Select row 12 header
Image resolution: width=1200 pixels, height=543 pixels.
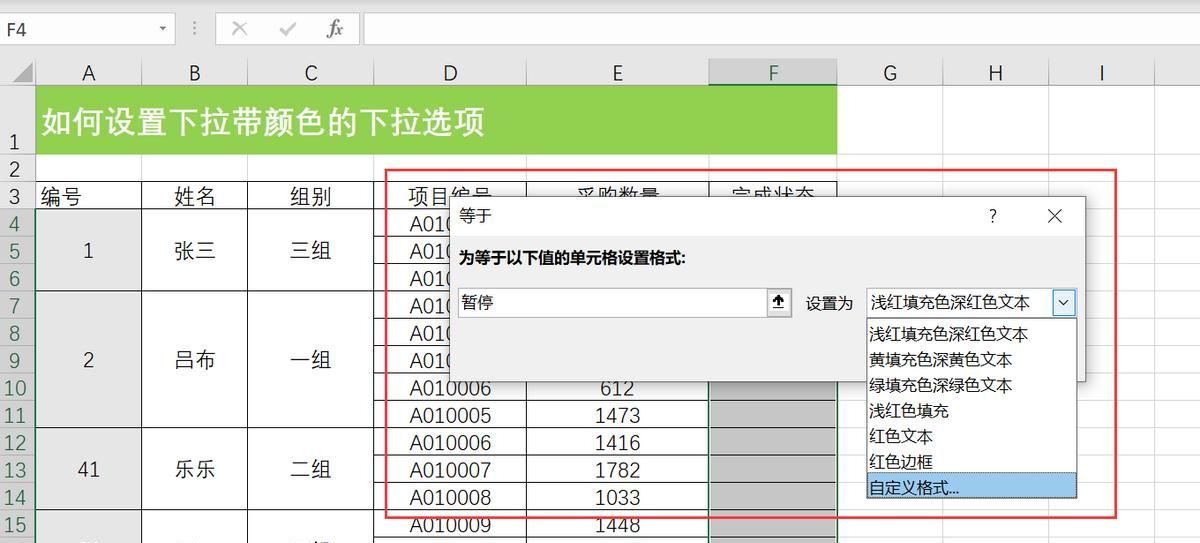(18, 442)
